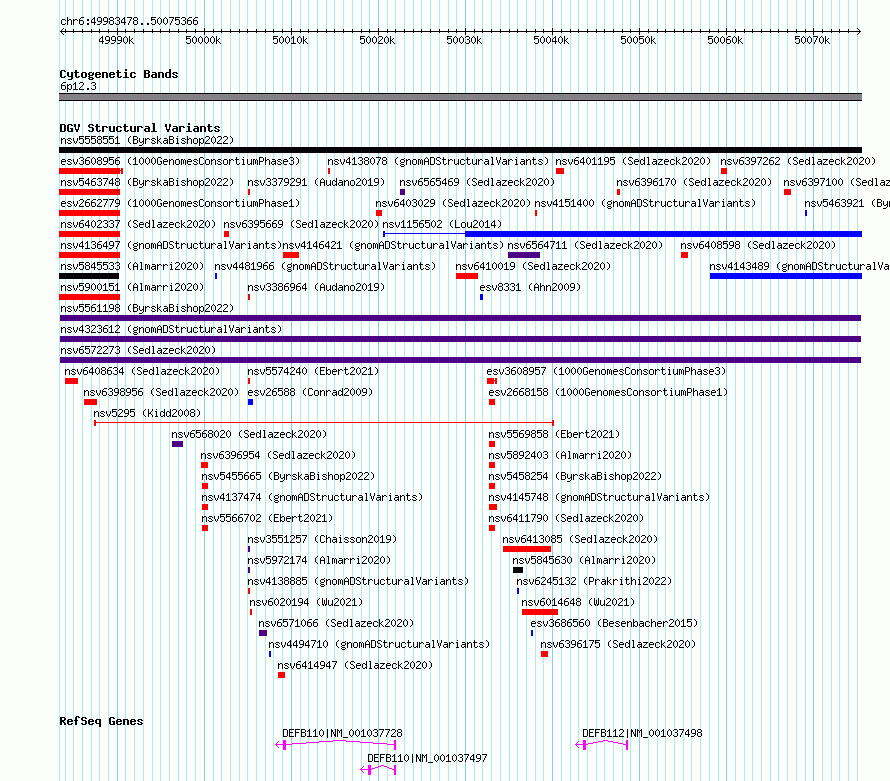Select nsv5892403 (Almarri2020) label
The image size is (890, 781).
(x=560, y=455)
